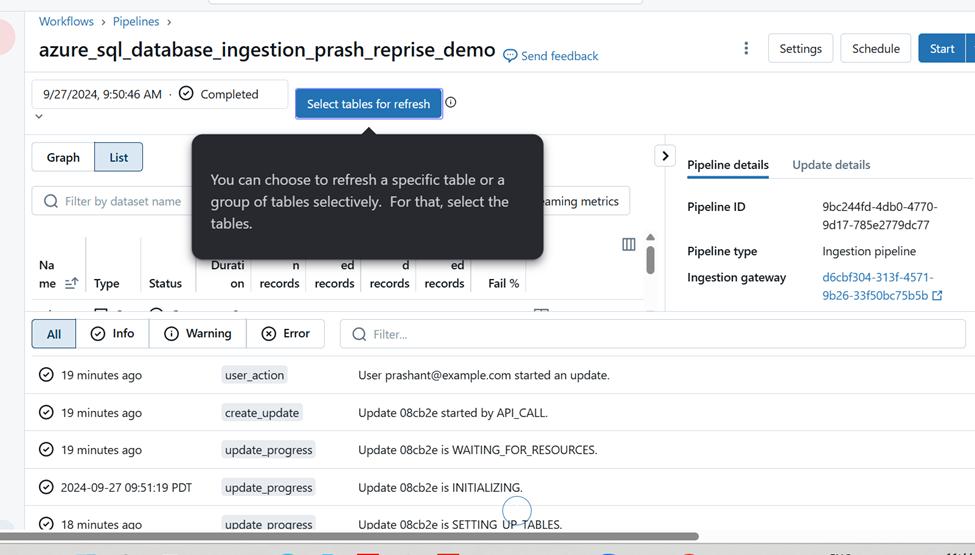Open the ingestion gateway external link icon

(x=937, y=296)
